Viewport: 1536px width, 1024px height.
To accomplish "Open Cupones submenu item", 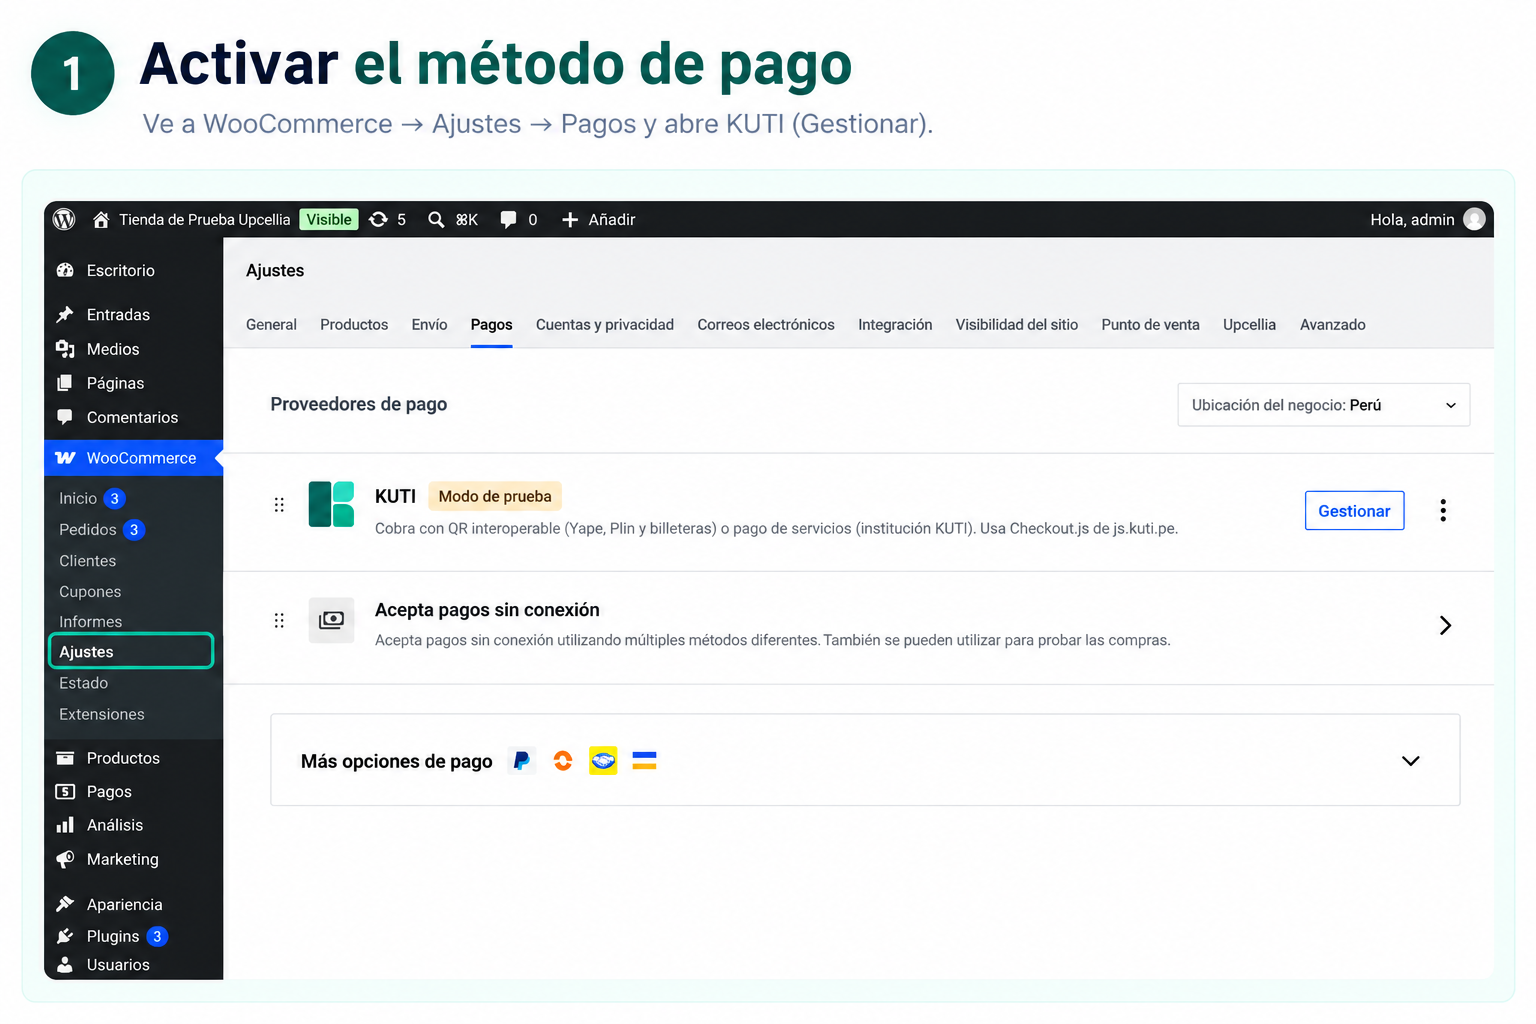I will 90,592.
